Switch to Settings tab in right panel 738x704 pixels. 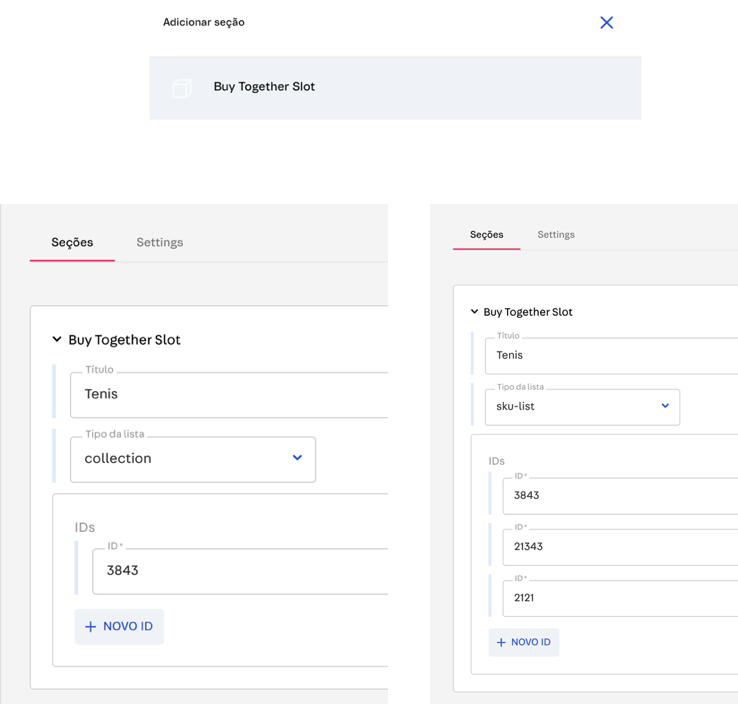[556, 234]
